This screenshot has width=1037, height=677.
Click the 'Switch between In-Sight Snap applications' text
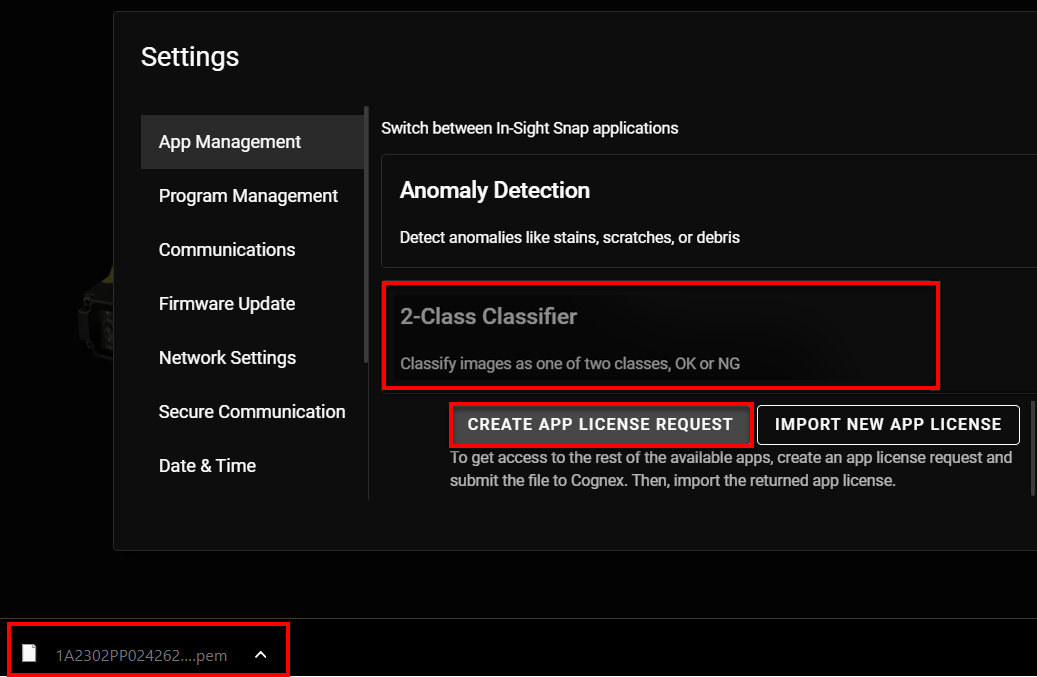(530, 128)
